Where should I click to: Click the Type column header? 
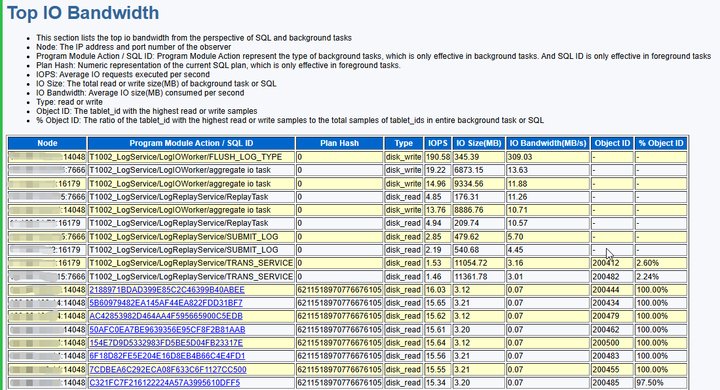404,143
